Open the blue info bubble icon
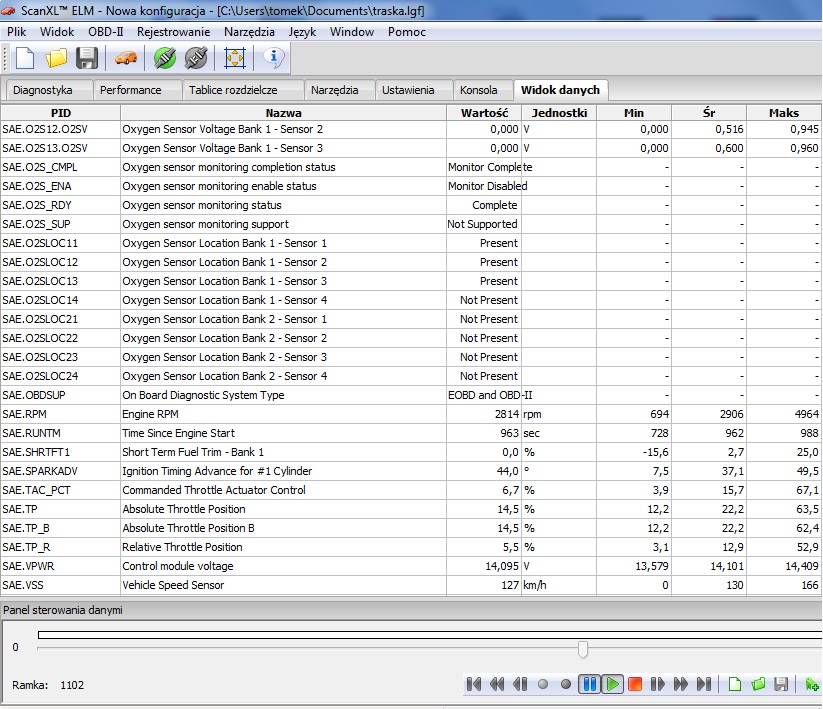The width and height of the screenshot is (823, 709). click(x=273, y=58)
